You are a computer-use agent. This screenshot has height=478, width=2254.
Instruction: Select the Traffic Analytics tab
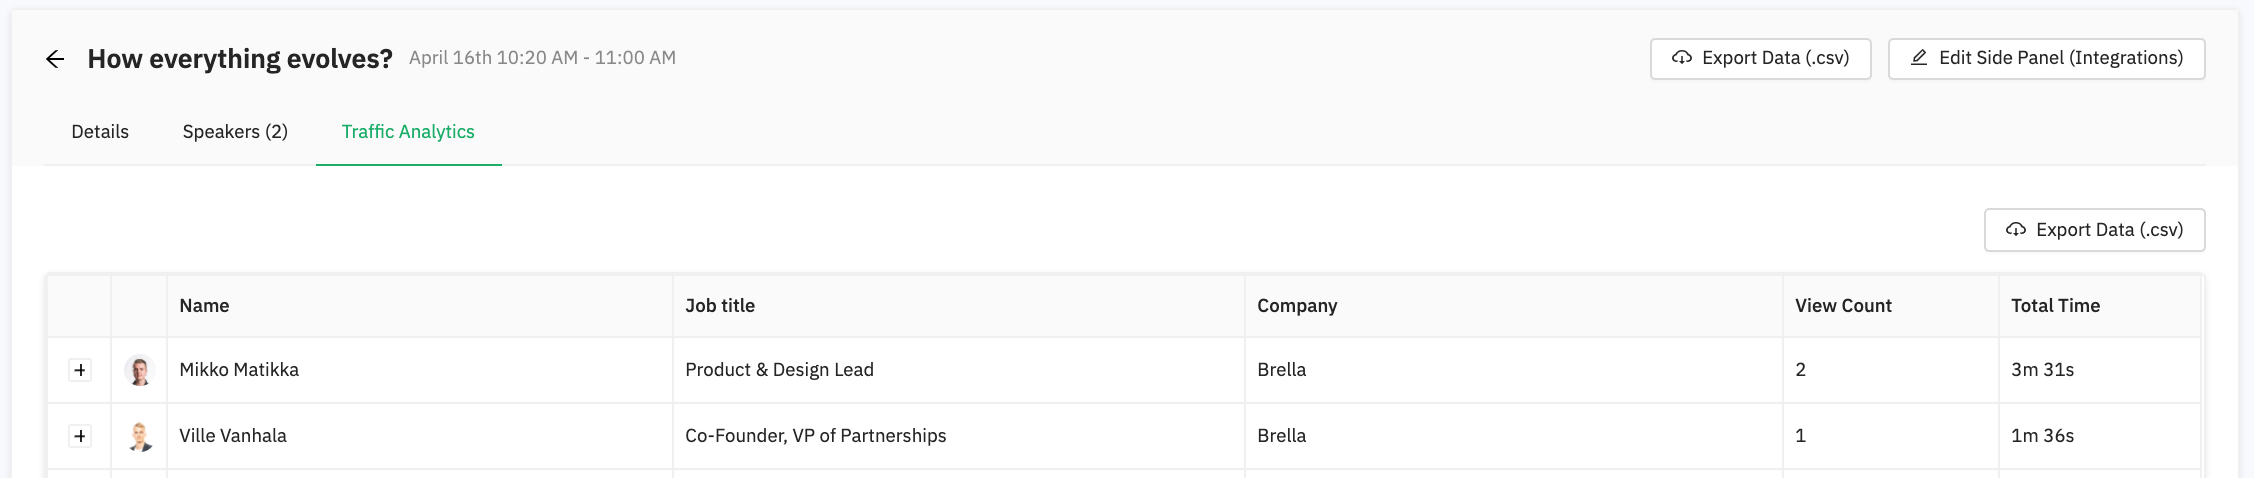[408, 132]
